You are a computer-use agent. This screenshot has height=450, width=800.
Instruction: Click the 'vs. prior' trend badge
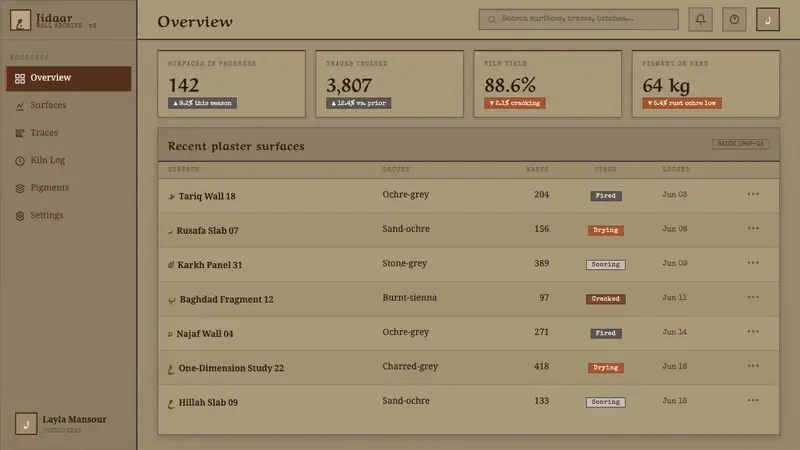359,103
